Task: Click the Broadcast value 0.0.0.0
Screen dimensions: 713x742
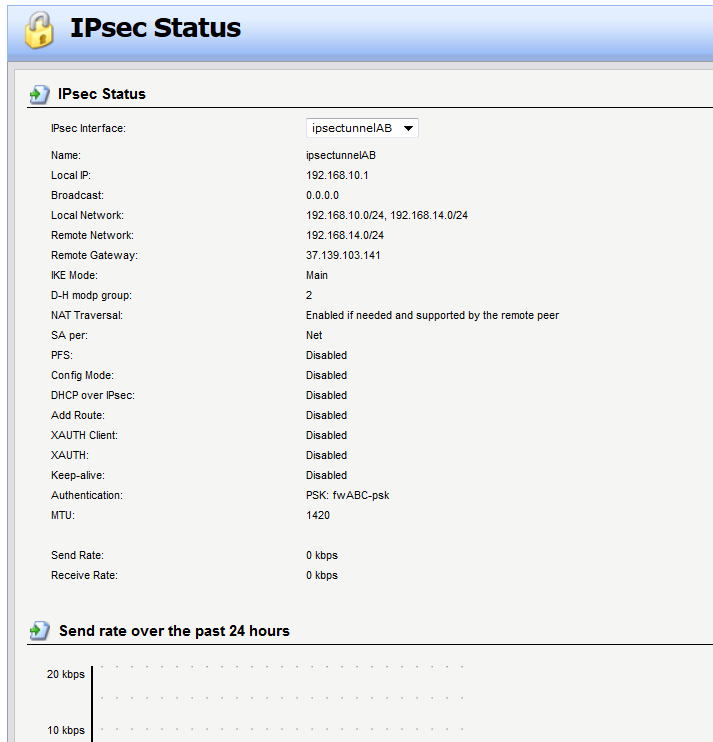Action: coord(322,195)
